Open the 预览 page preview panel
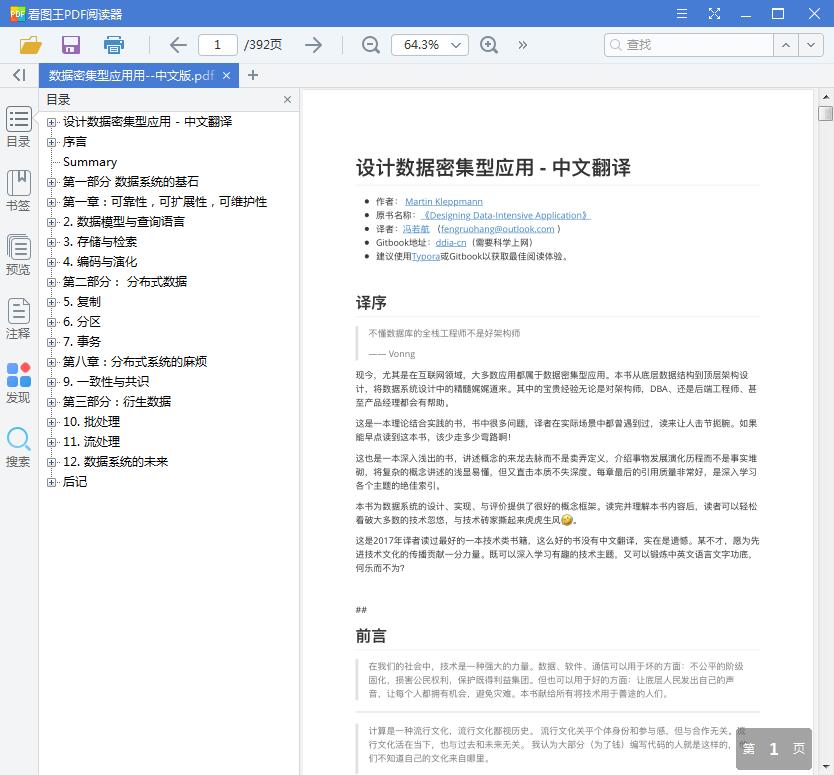 [x=18, y=256]
